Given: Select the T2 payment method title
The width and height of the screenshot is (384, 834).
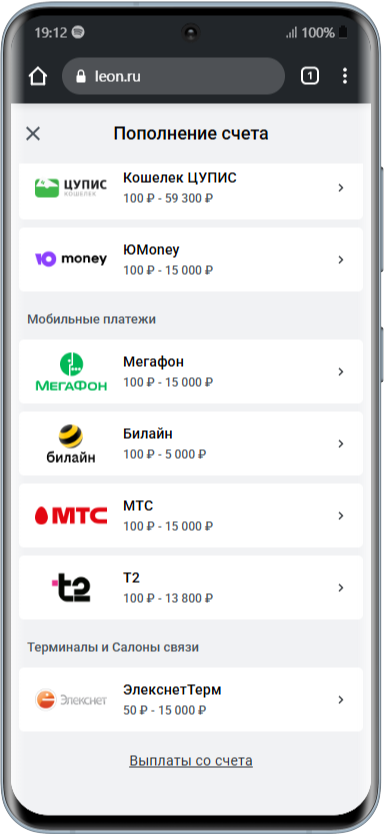Looking at the screenshot, I should (x=131, y=578).
